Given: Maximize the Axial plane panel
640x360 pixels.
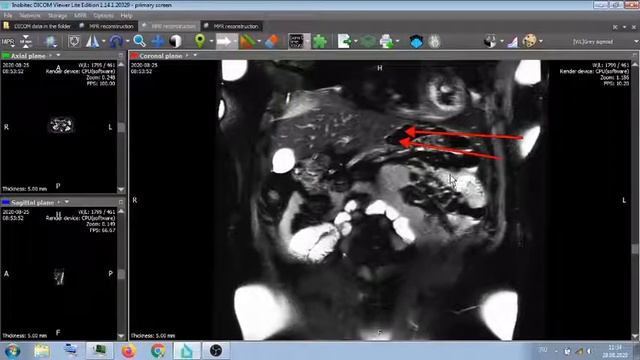Looking at the screenshot, I should [x=120, y=55].
